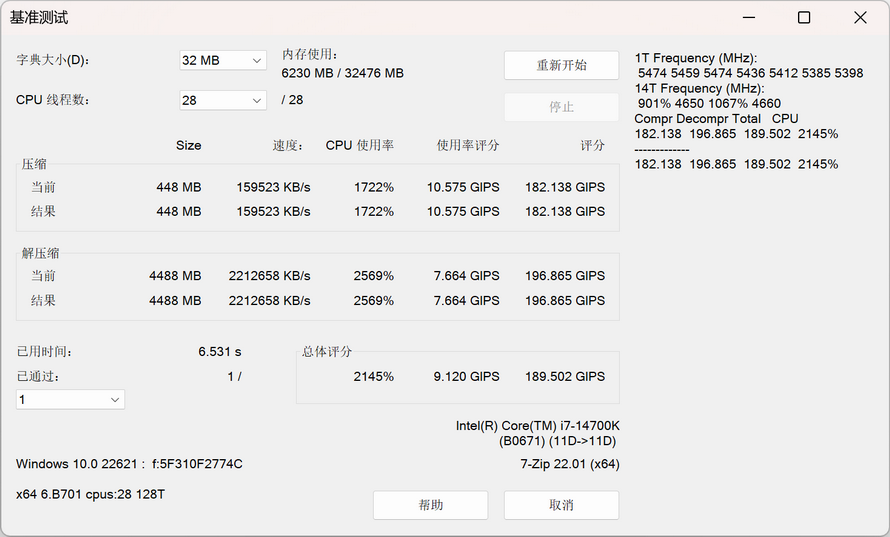Click the 重新开始 restart button
The width and height of the screenshot is (890, 537).
pyautogui.click(x=561, y=65)
